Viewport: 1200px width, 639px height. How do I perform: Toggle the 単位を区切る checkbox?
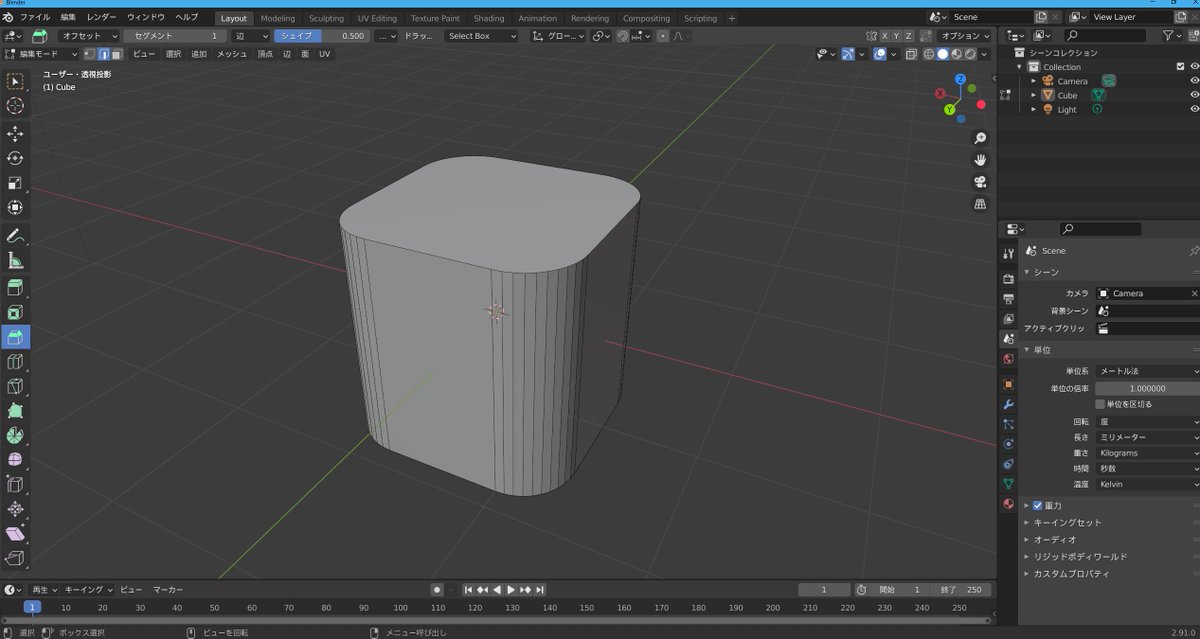pyautogui.click(x=1100, y=404)
